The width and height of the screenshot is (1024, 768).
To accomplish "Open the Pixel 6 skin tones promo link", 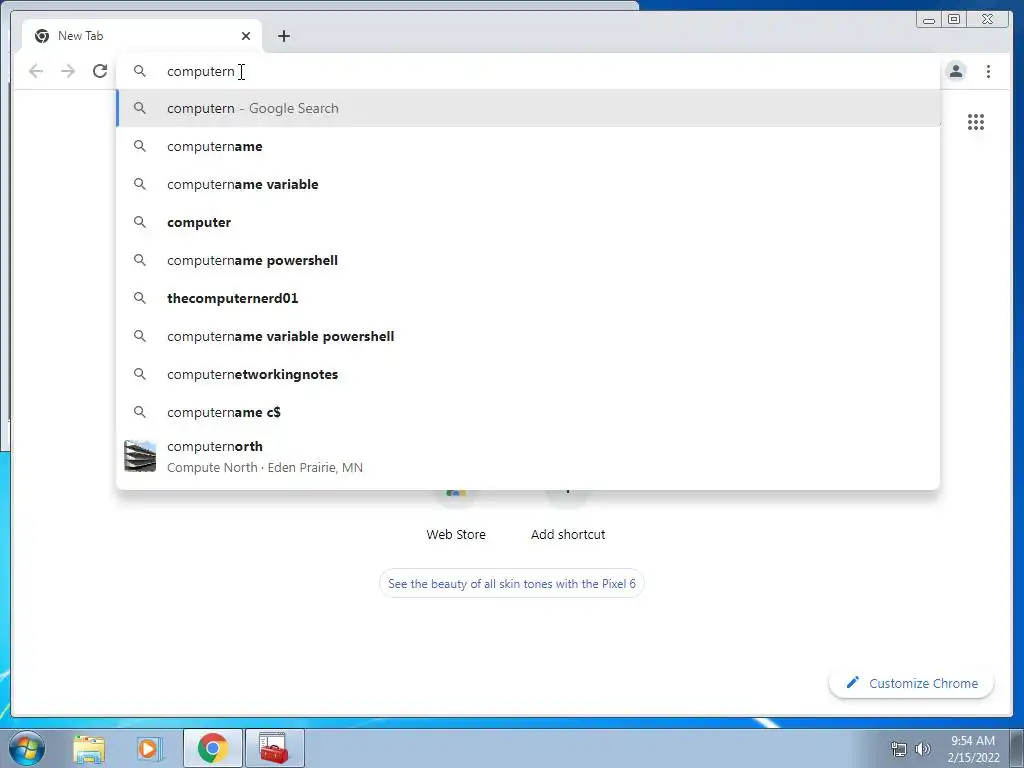I will [x=511, y=584].
